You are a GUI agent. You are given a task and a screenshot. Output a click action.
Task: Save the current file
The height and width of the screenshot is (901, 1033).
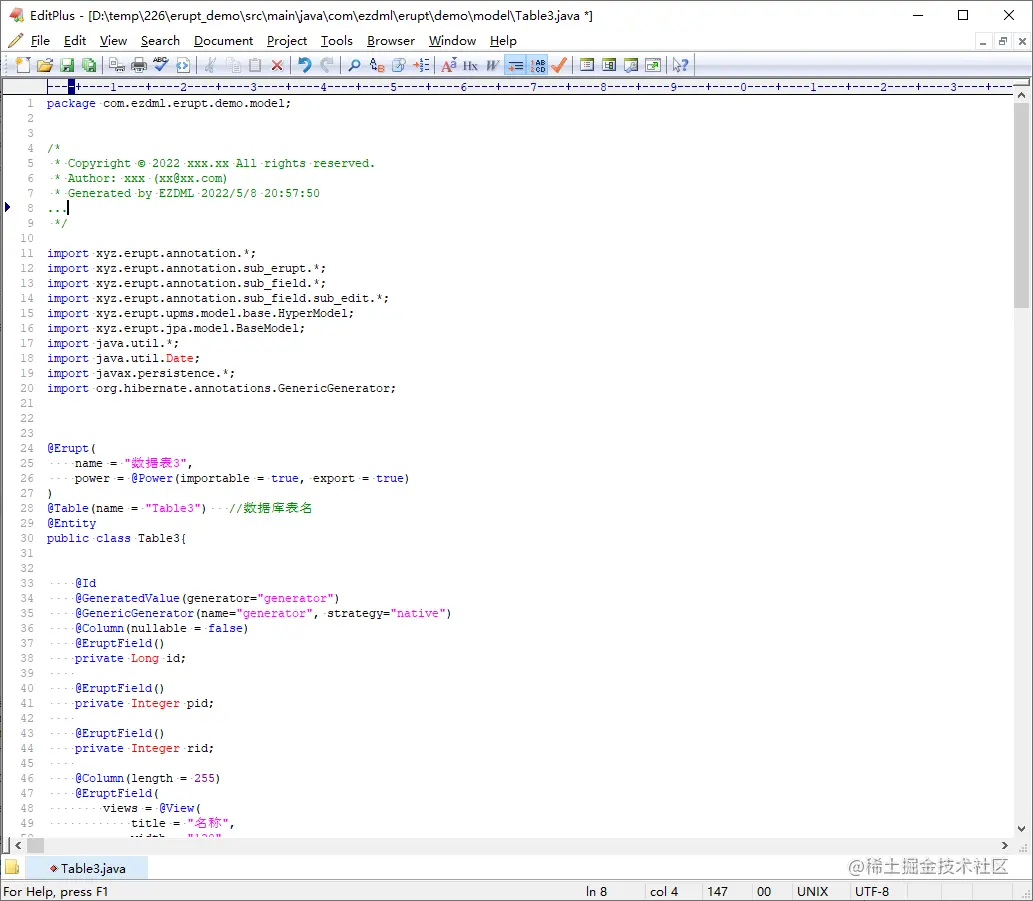[67, 65]
